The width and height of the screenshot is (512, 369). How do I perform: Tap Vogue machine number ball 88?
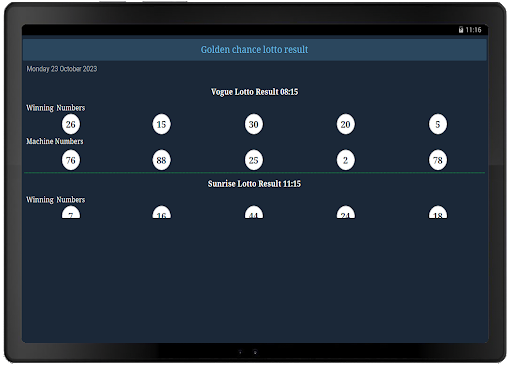tap(161, 160)
